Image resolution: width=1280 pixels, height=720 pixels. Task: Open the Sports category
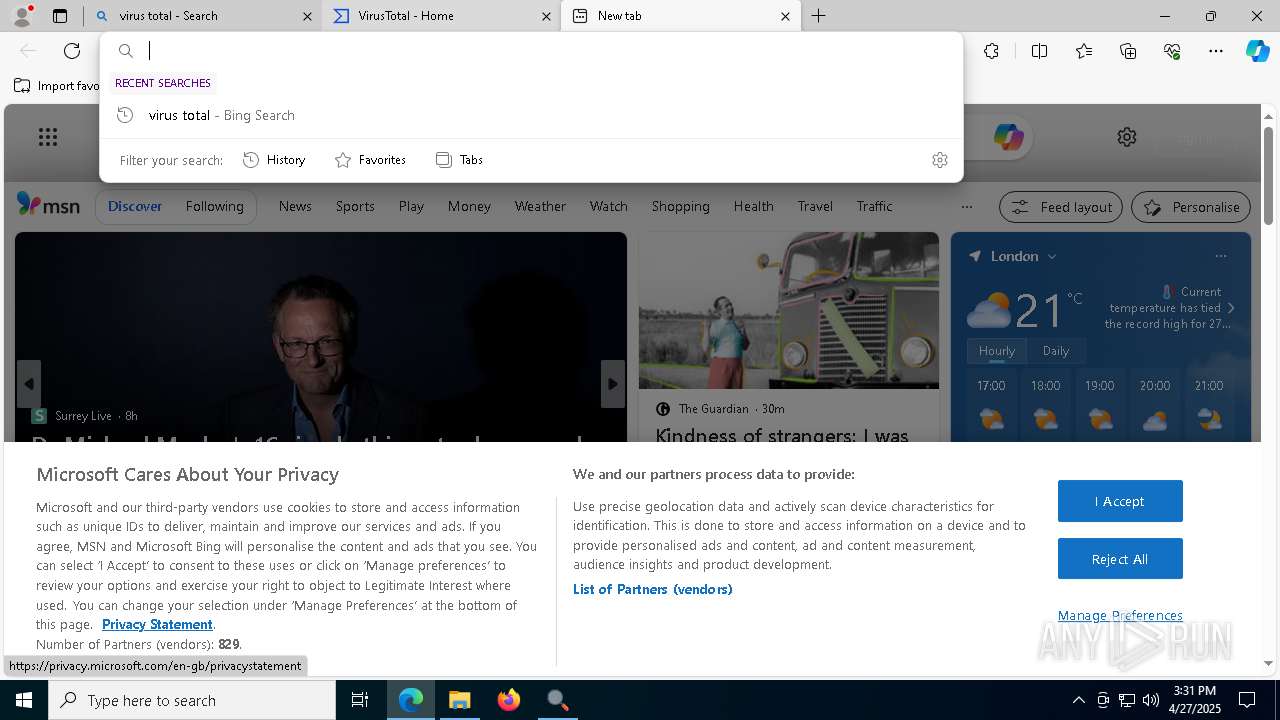(x=355, y=206)
